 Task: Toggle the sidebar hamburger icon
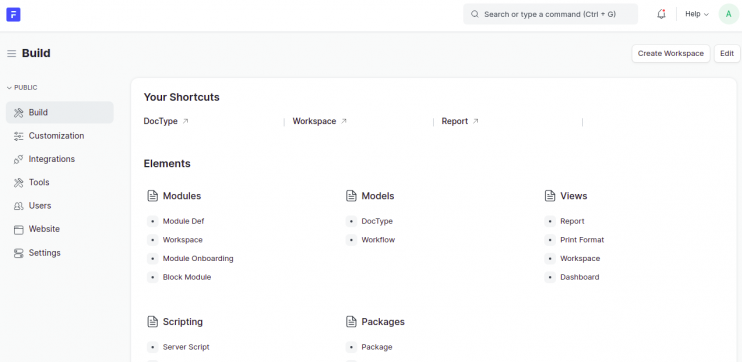[x=12, y=53]
